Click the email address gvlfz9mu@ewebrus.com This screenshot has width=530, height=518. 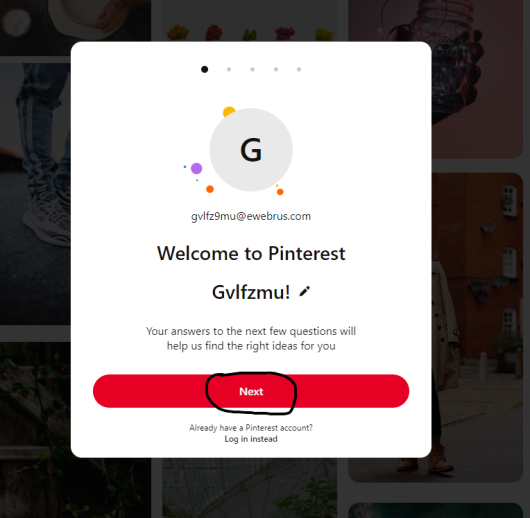[251, 216]
